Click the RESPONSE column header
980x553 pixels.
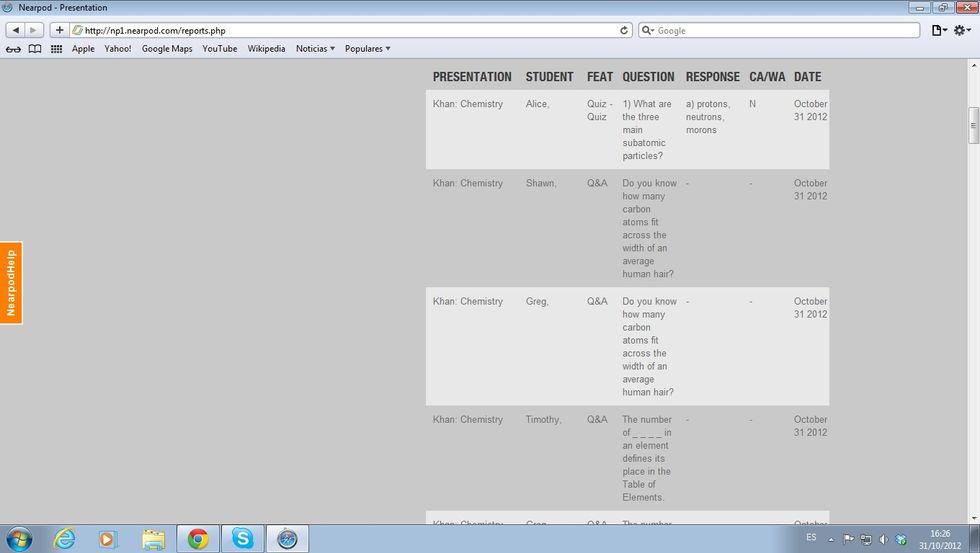click(712, 77)
